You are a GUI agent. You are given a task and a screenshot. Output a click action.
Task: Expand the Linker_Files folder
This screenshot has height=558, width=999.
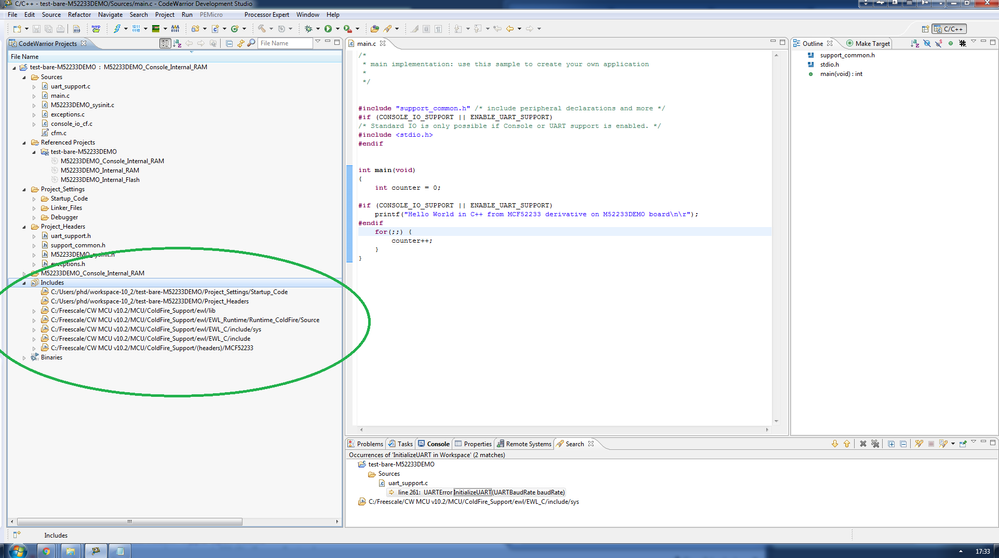[x=34, y=208]
